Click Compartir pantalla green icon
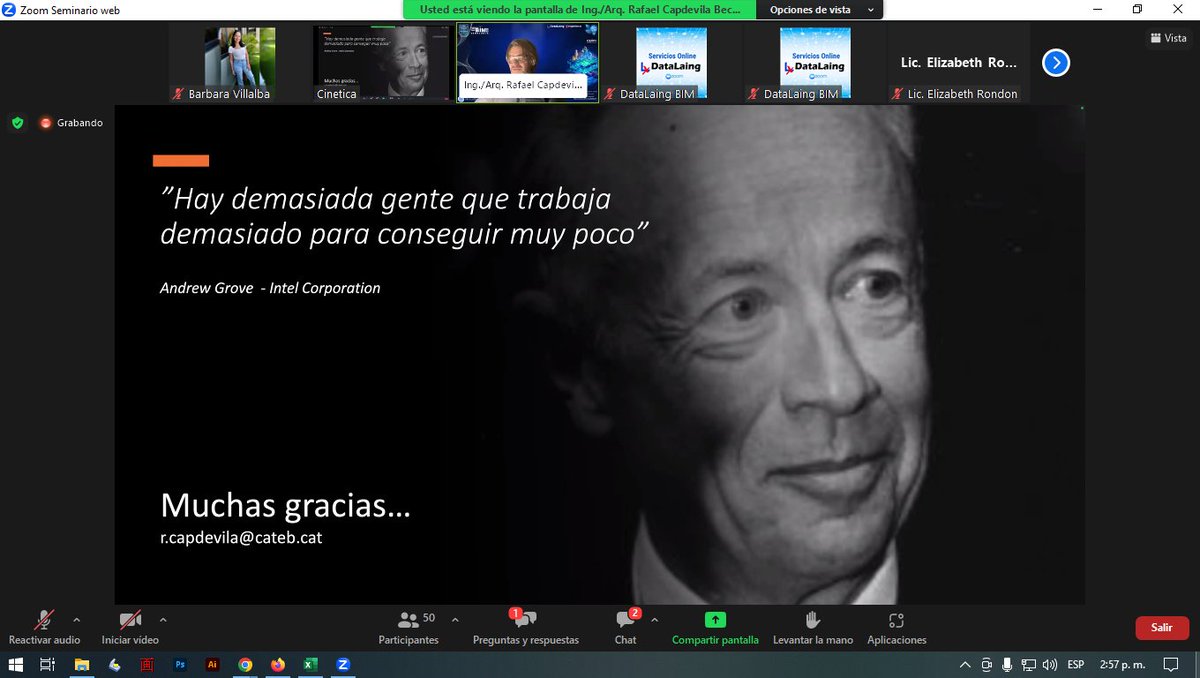Screen dimensions: 1200x678 point(715,620)
